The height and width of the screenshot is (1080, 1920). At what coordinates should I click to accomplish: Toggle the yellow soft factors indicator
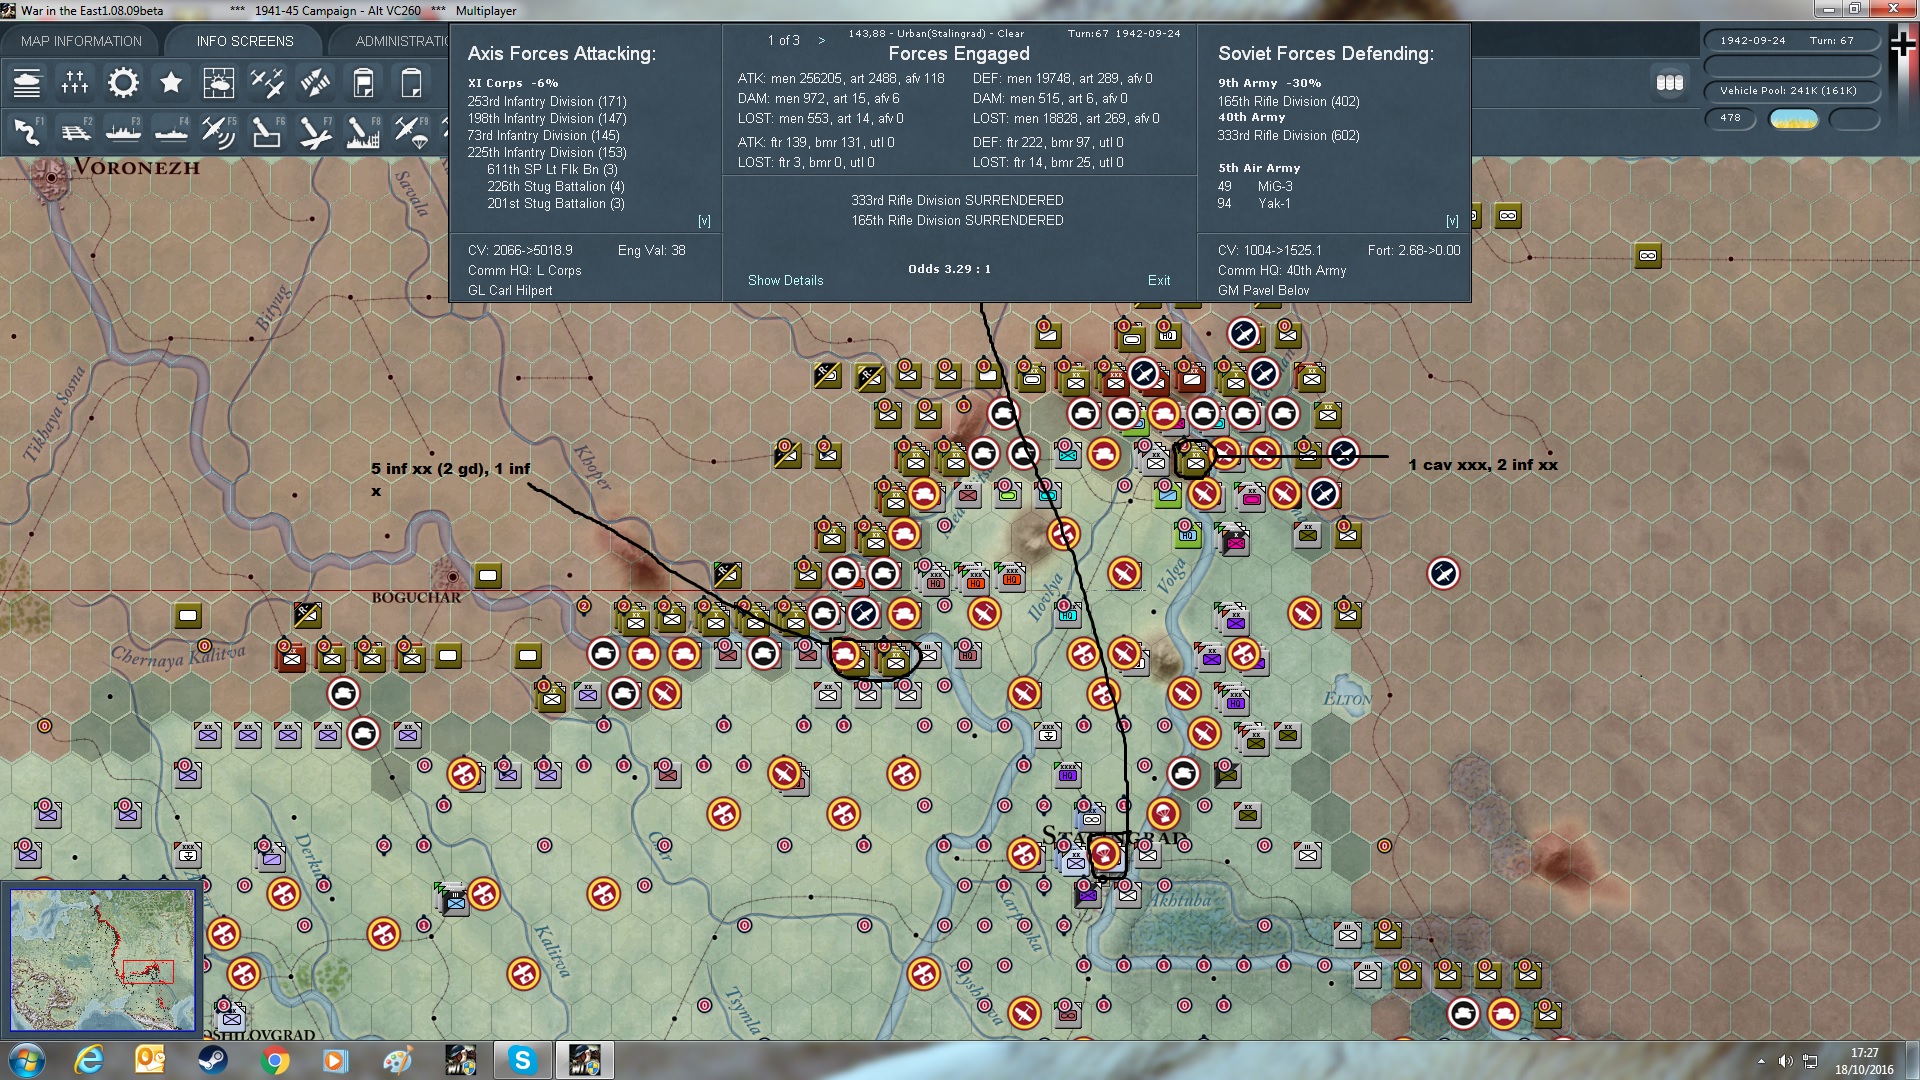(x=1794, y=119)
